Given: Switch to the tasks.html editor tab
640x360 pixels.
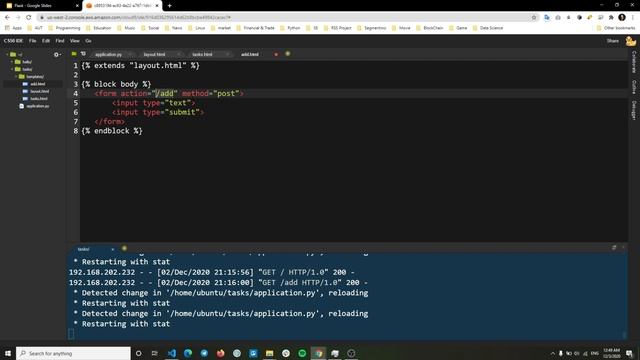Looking at the screenshot, I should tap(202, 54).
